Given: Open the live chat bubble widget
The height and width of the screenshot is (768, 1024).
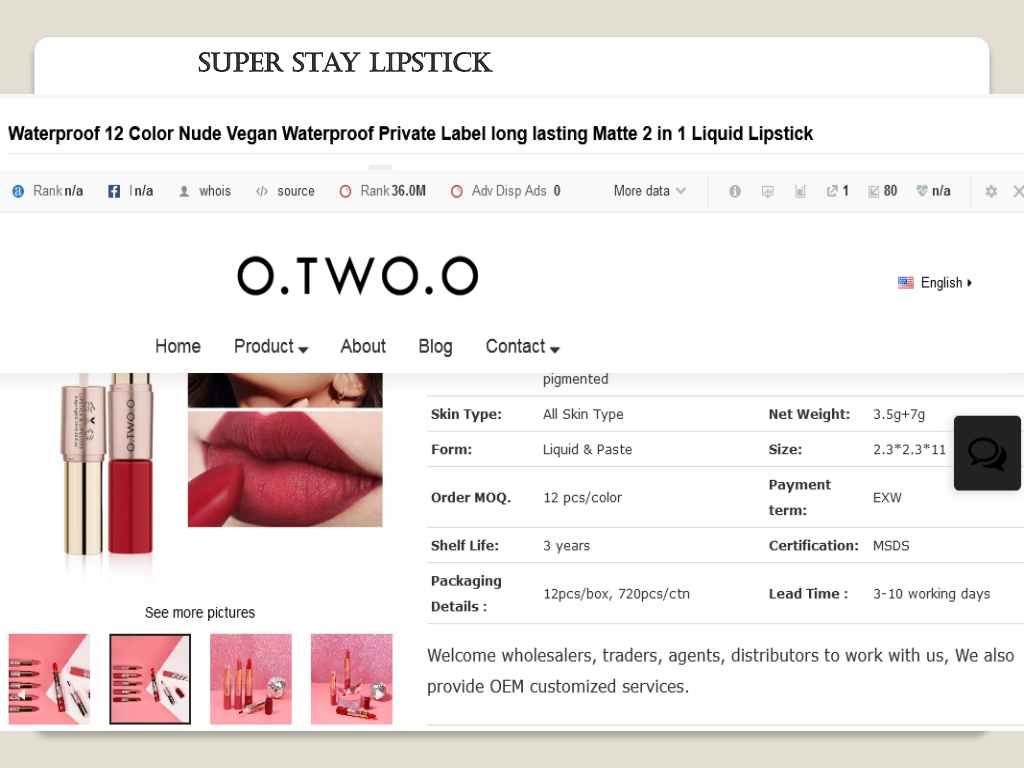Looking at the screenshot, I should coord(987,453).
